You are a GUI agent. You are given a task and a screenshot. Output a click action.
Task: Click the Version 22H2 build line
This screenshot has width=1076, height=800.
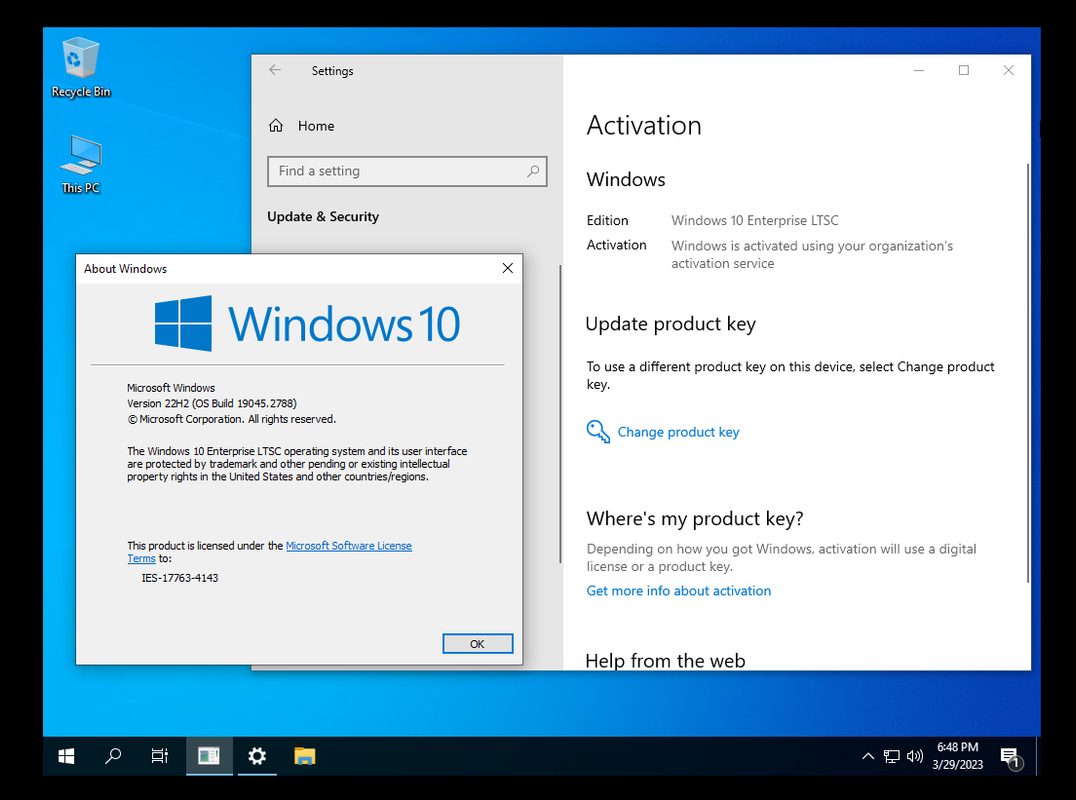[212, 403]
